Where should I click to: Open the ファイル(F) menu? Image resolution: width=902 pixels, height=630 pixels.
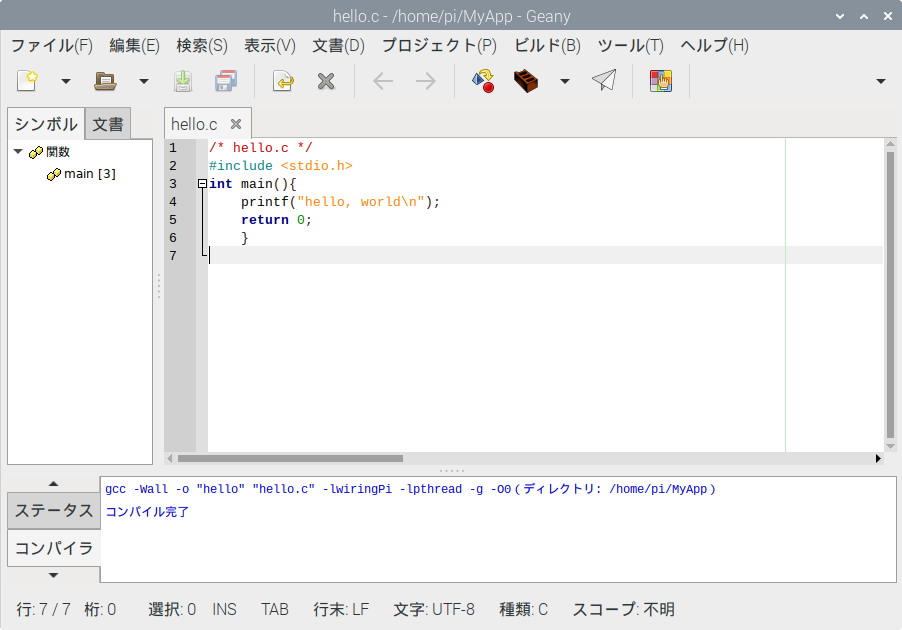pos(52,45)
